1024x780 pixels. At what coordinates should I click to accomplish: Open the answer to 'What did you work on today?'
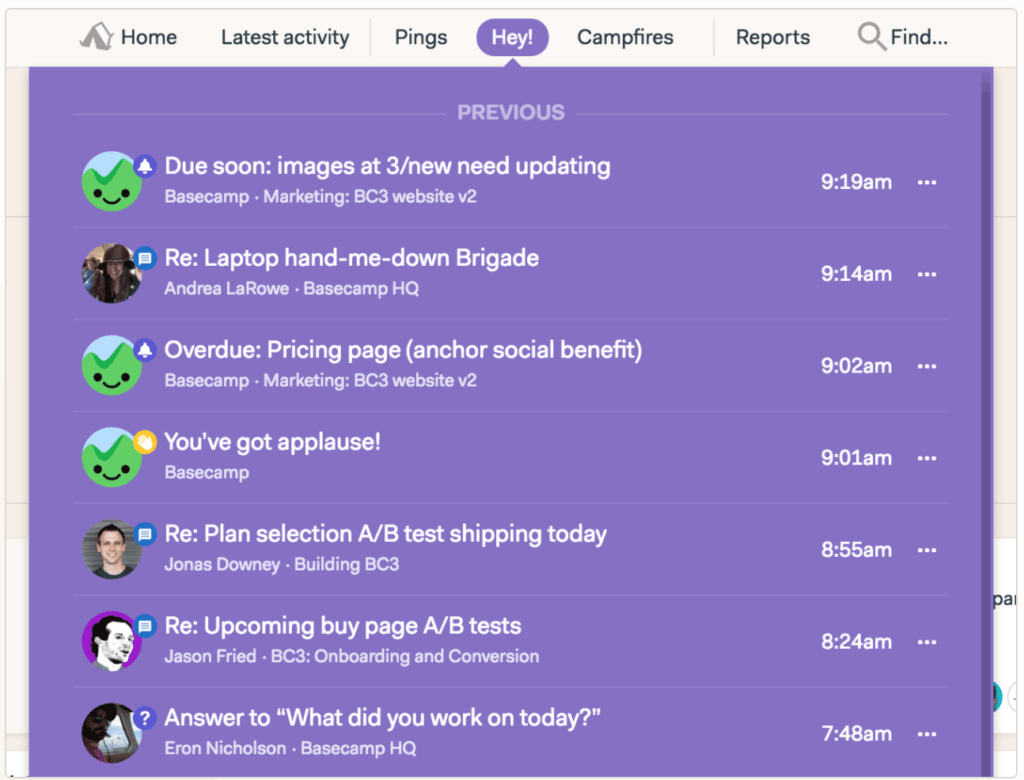pos(382,719)
